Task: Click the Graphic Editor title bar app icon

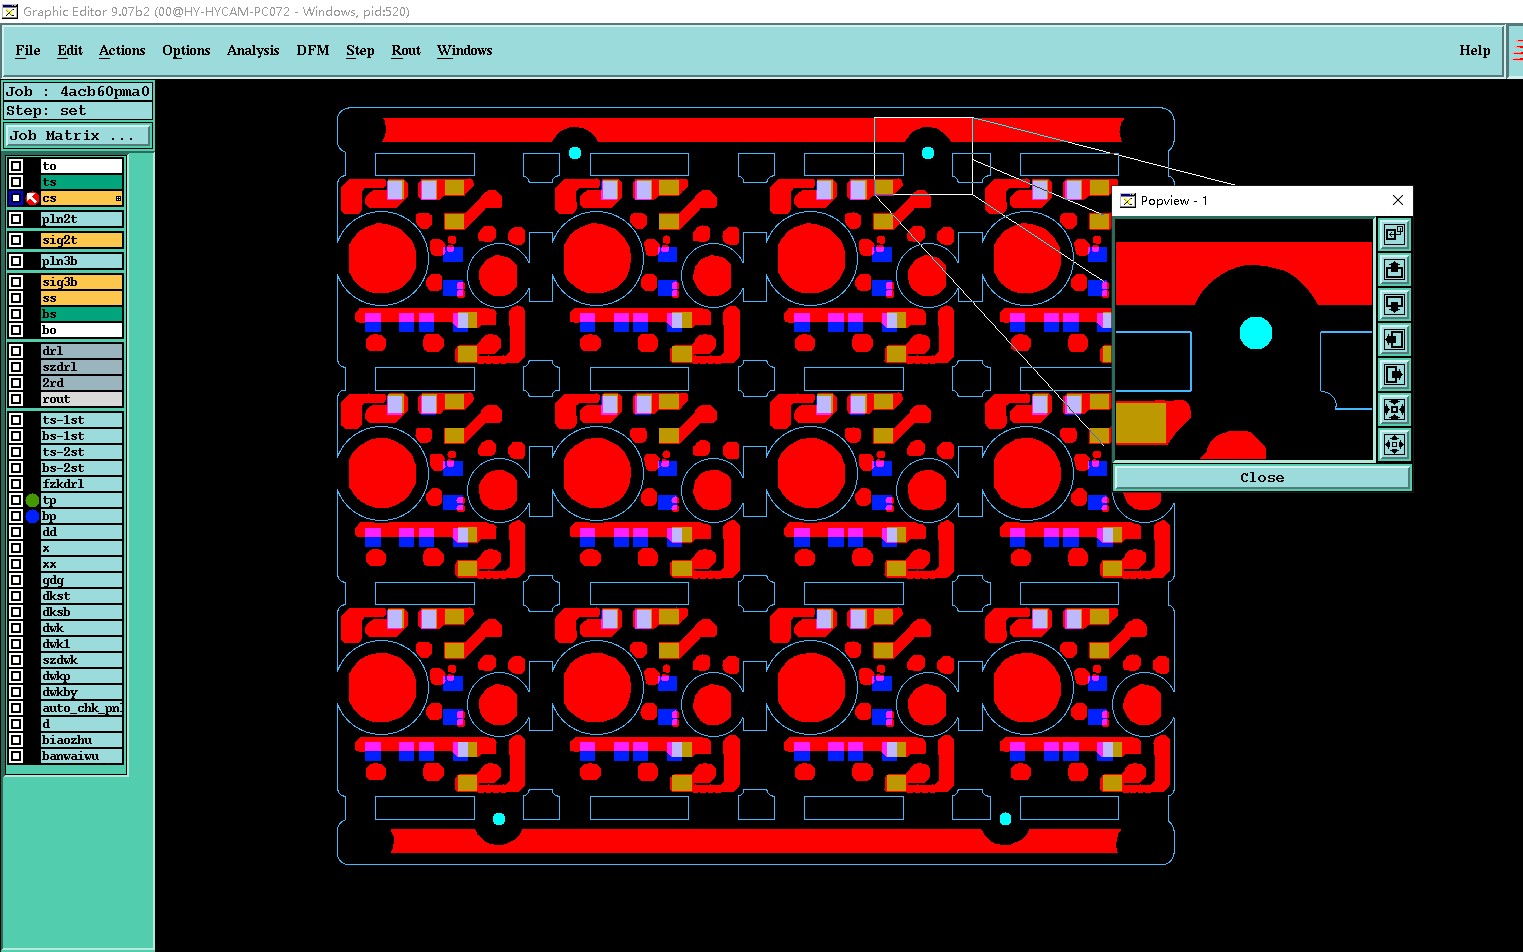Action: 10,11
